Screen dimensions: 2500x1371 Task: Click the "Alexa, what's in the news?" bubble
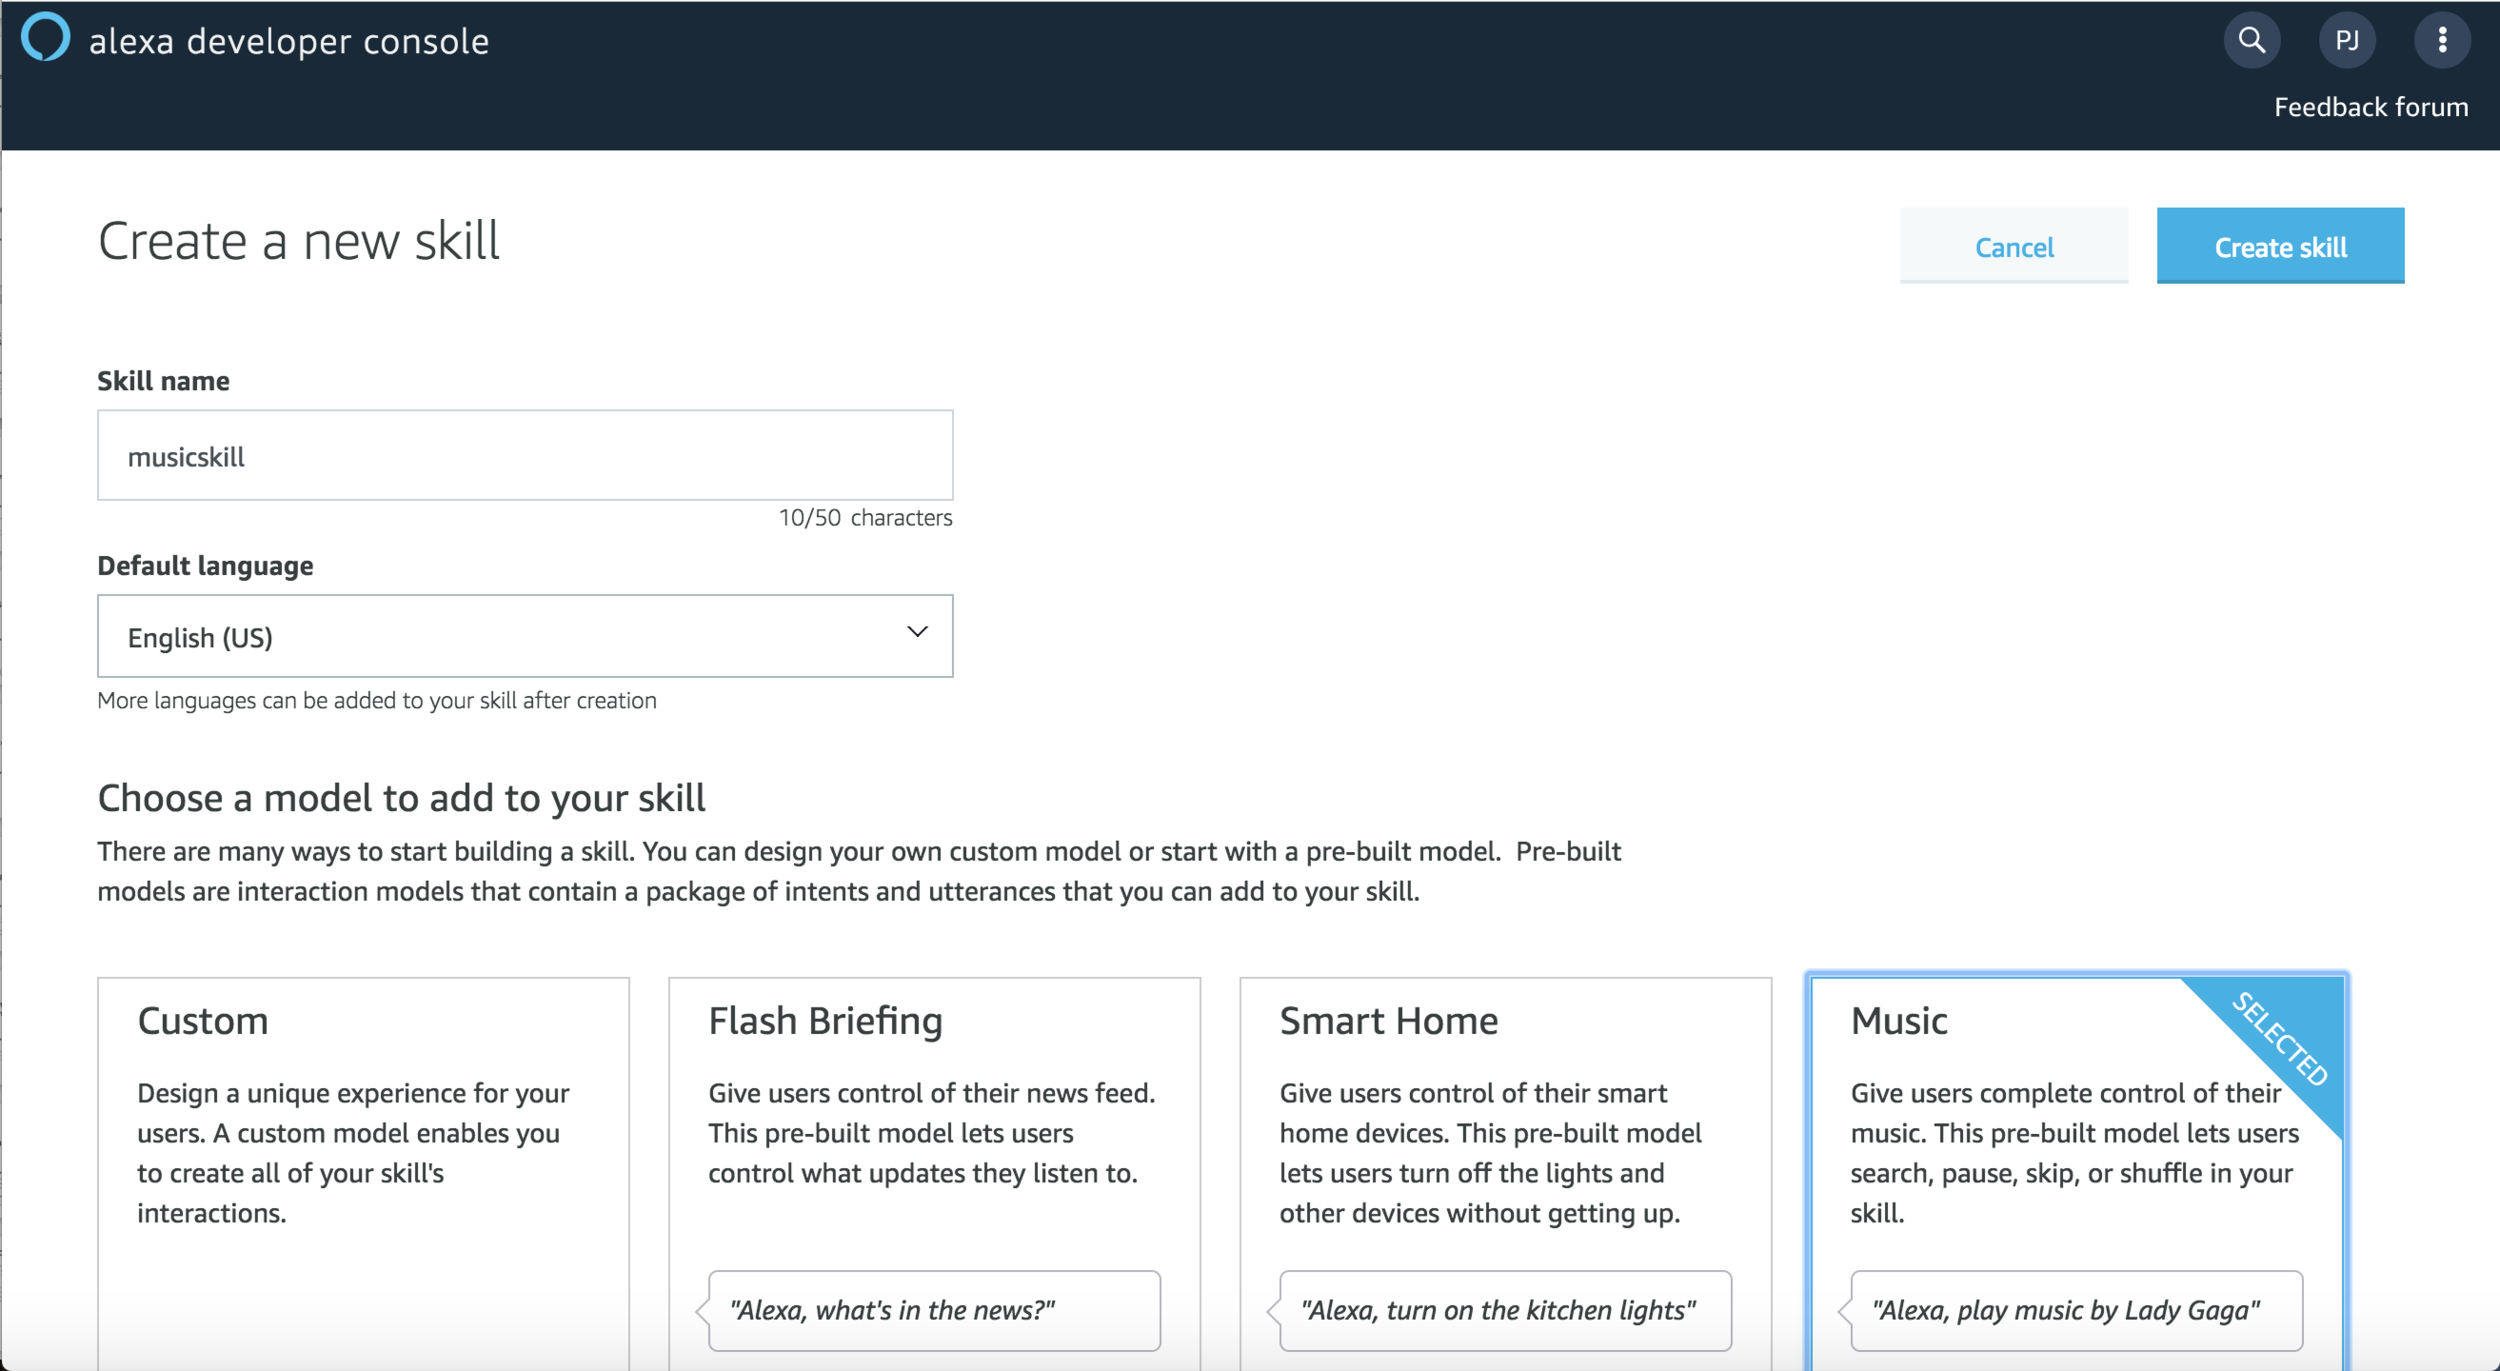[x=934, y=1310]
